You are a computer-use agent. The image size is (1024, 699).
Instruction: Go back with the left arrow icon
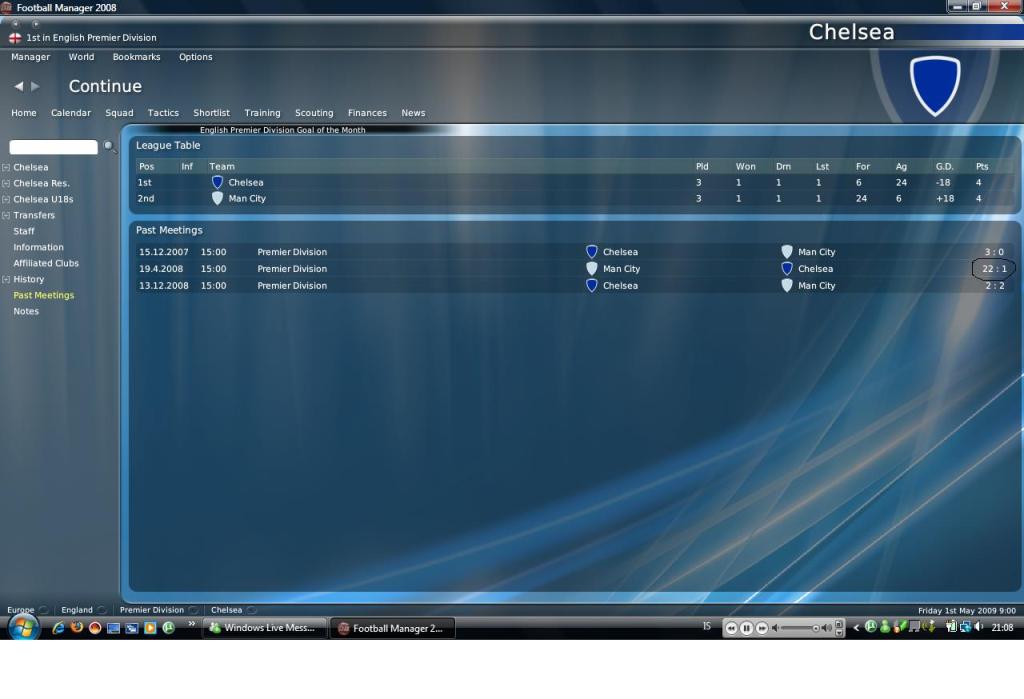pos(19,86)
